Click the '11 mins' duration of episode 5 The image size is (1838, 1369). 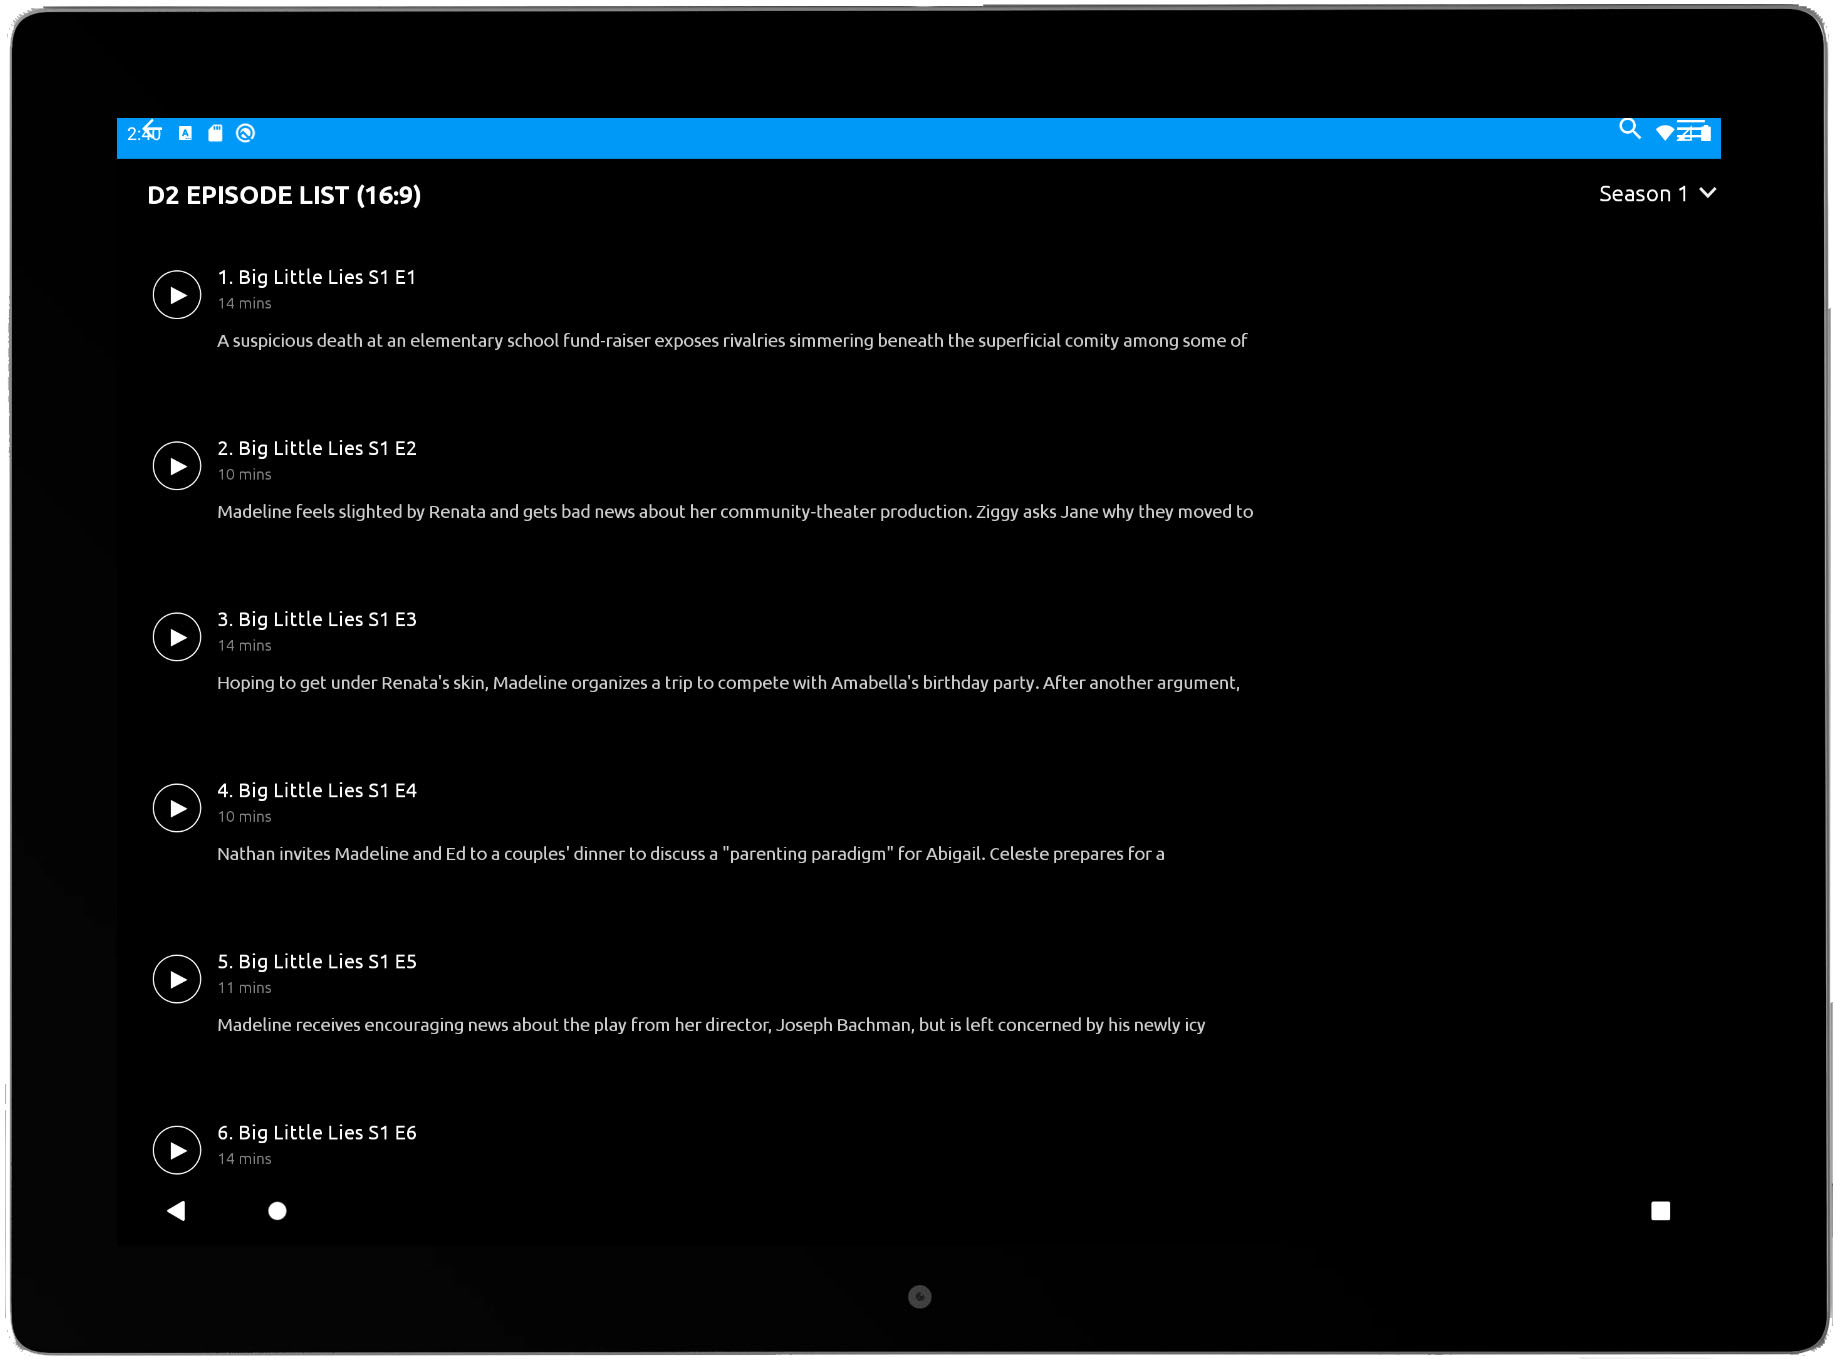[x=244, y=988]
